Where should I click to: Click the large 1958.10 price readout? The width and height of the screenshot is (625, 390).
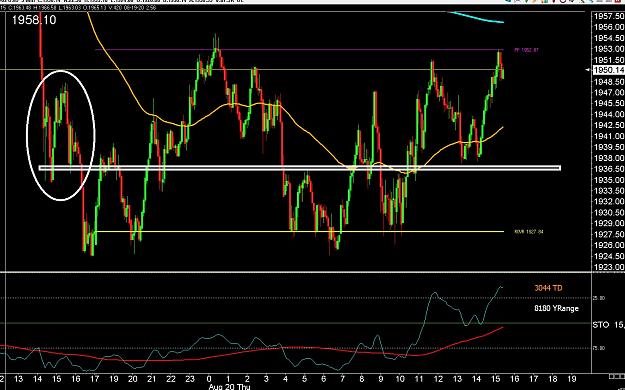(x=34, y=20)
